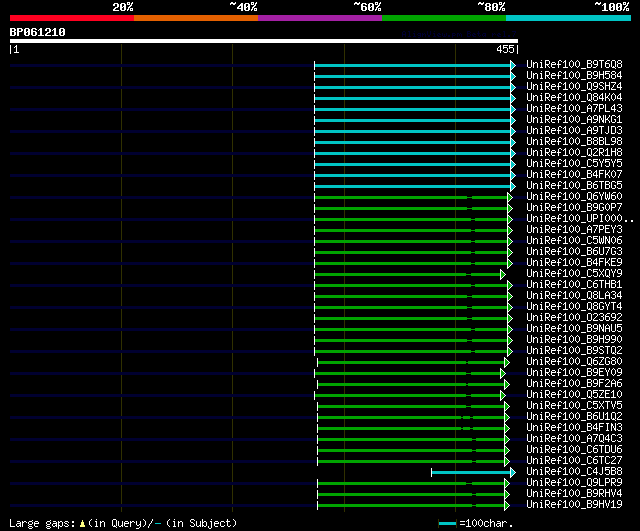Click the cyan alignment bar for B9T6Q8

(x=415, y=65)
